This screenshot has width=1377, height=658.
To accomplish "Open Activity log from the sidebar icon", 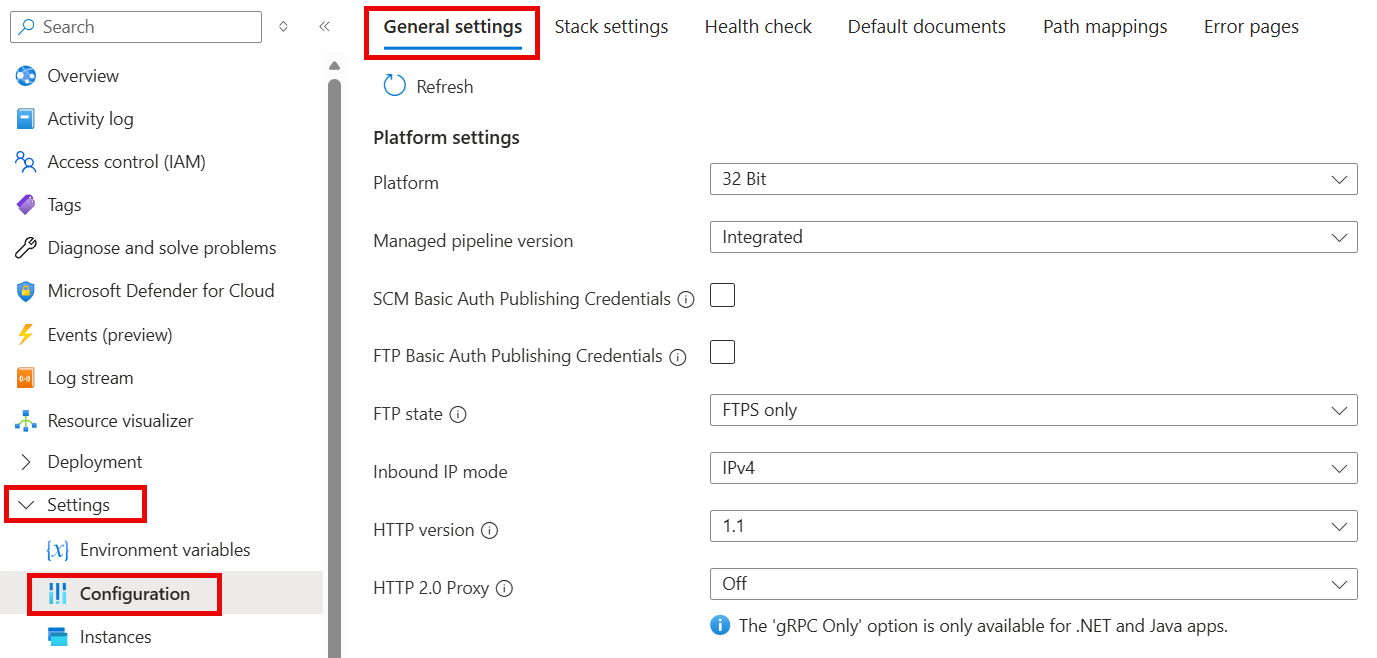I will pyautogui.click(x=26, y=119).
